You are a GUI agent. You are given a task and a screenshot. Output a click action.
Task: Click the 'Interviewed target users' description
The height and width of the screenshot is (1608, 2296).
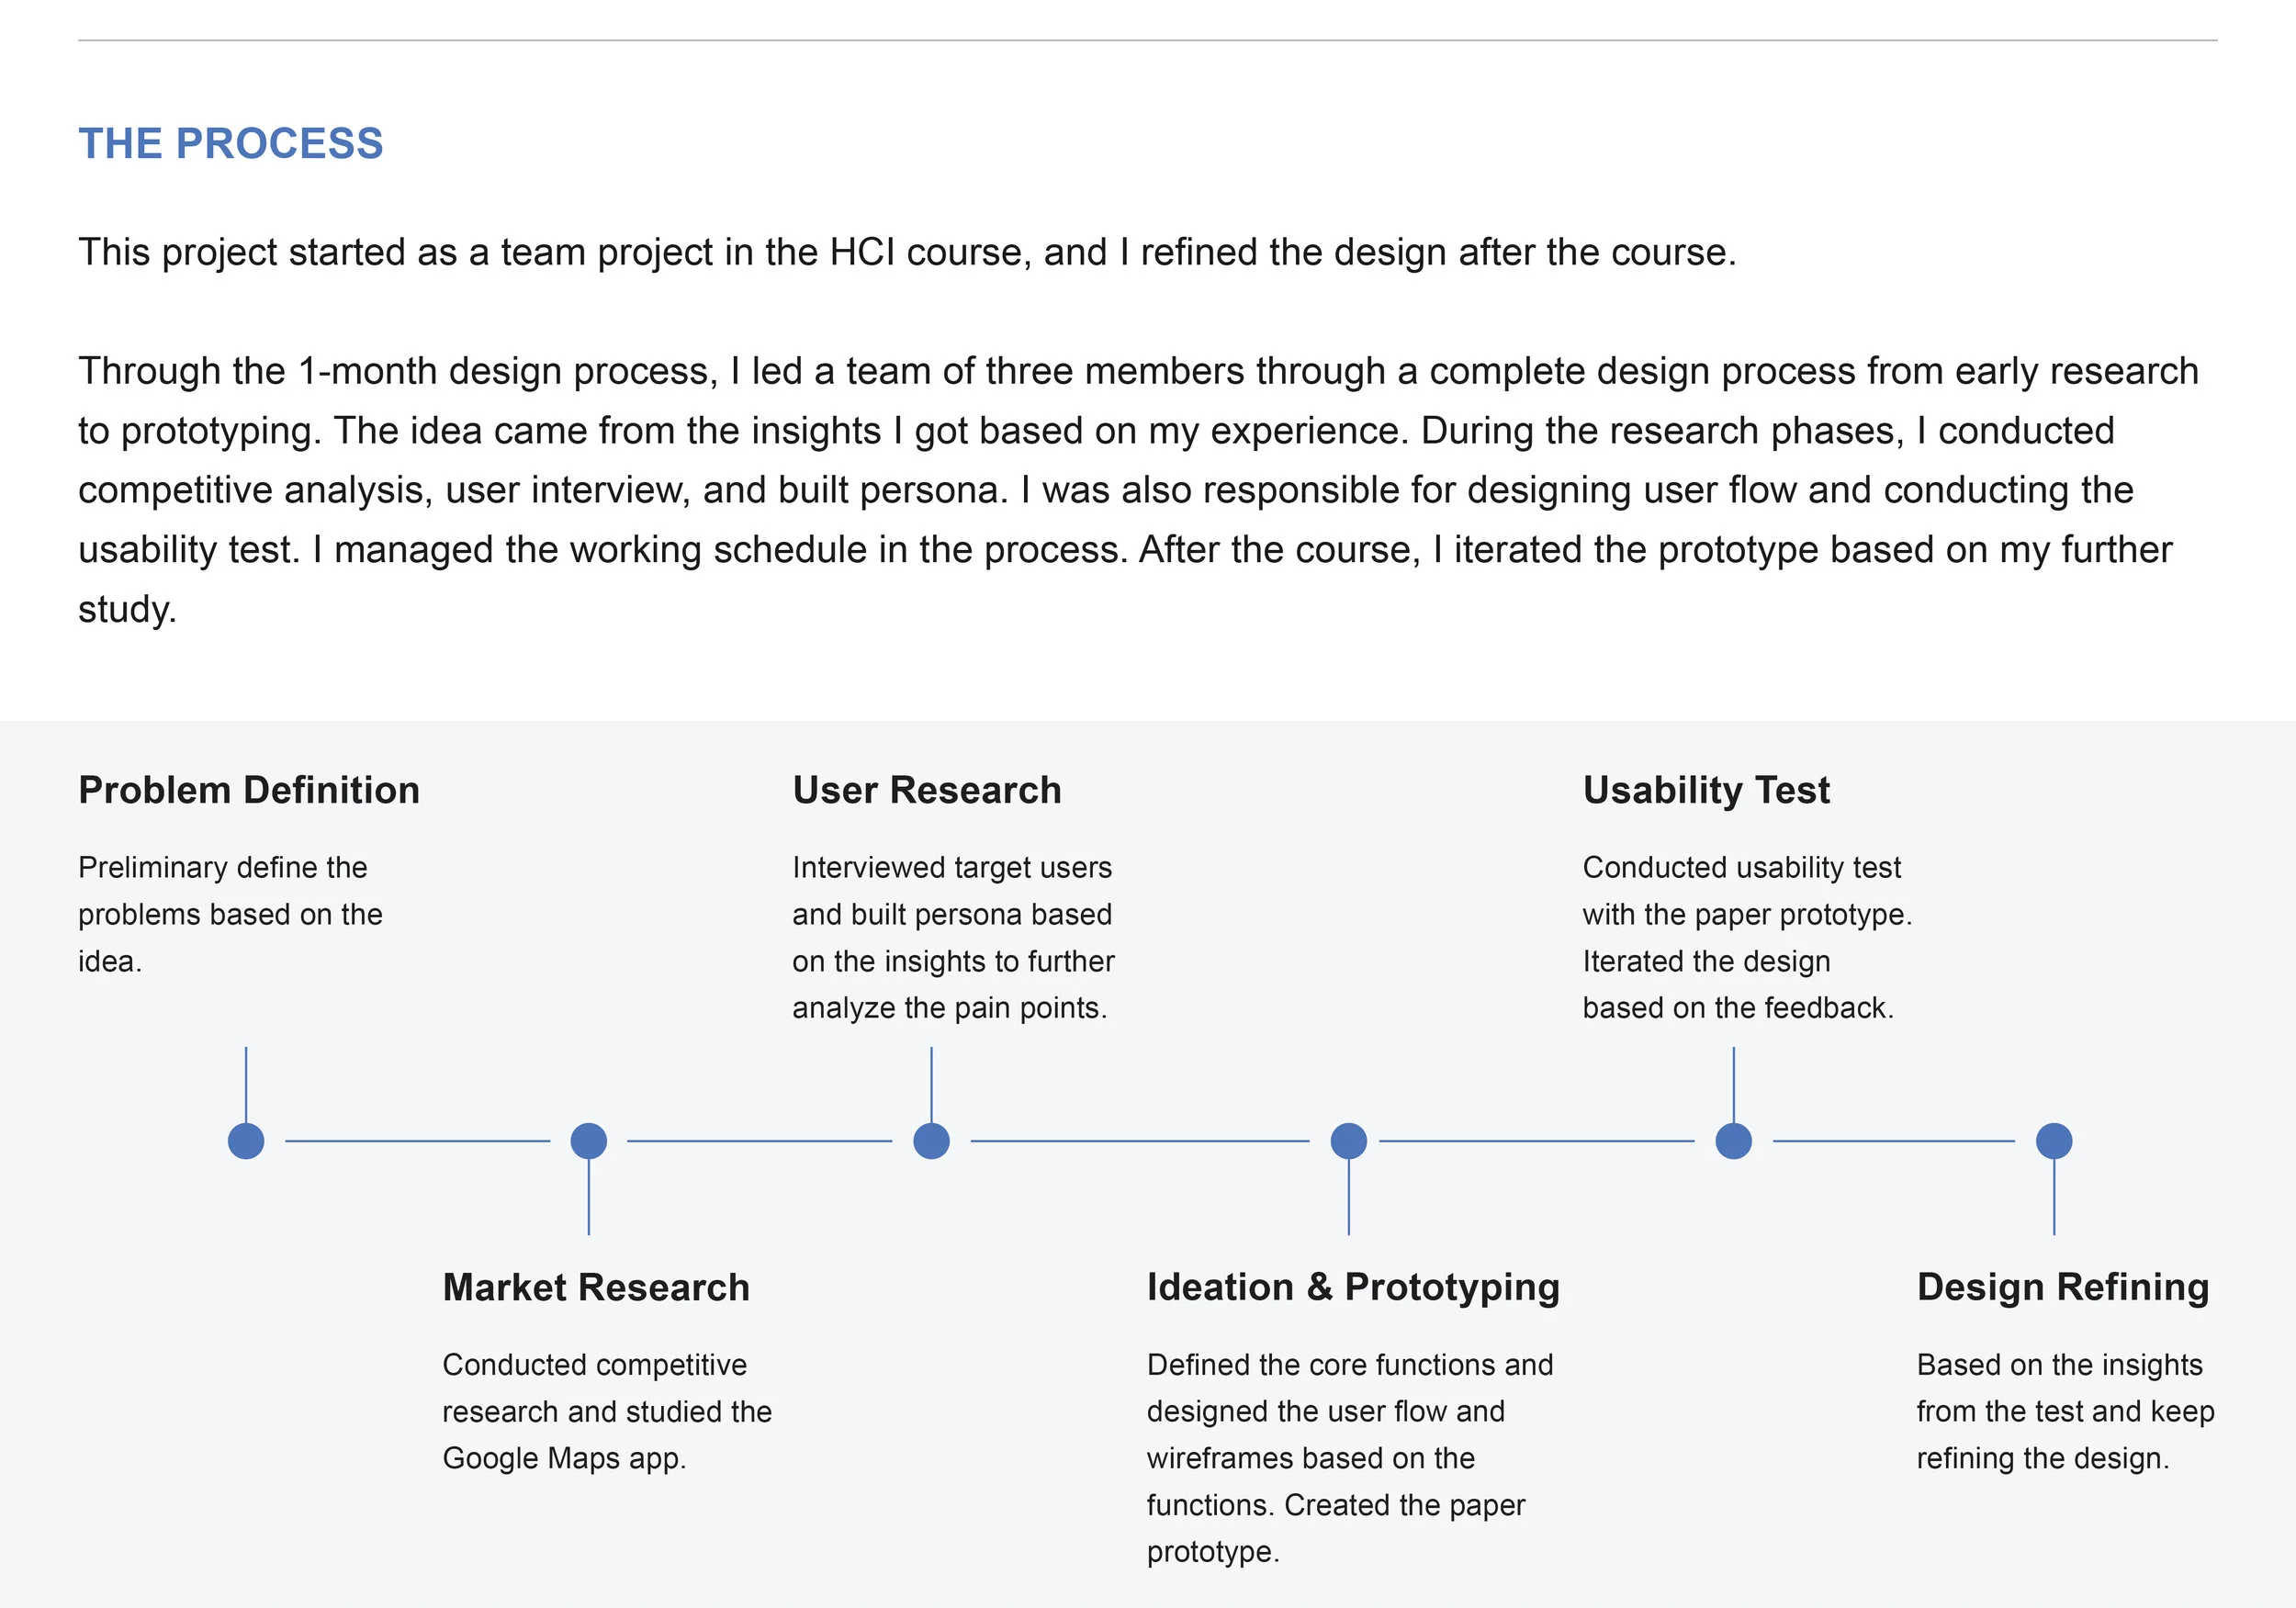point(953,938)
